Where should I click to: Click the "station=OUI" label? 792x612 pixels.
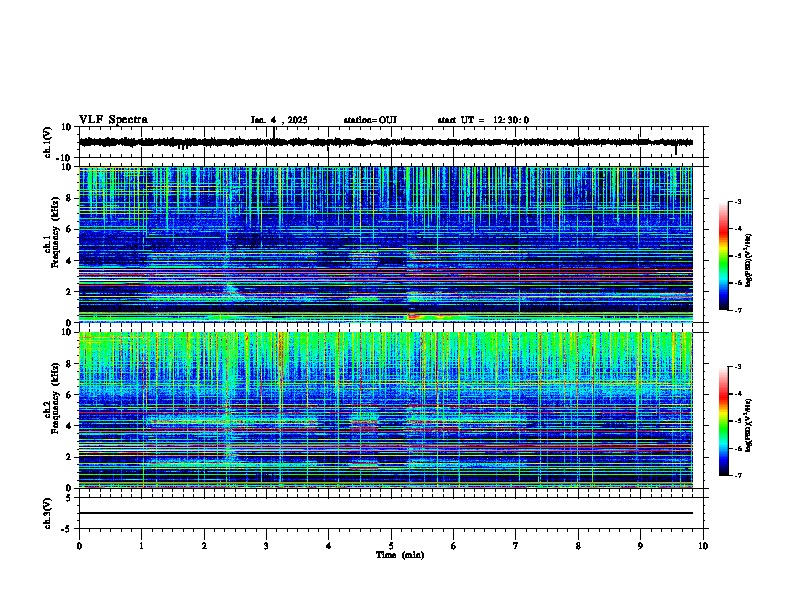tap(370, 120)
